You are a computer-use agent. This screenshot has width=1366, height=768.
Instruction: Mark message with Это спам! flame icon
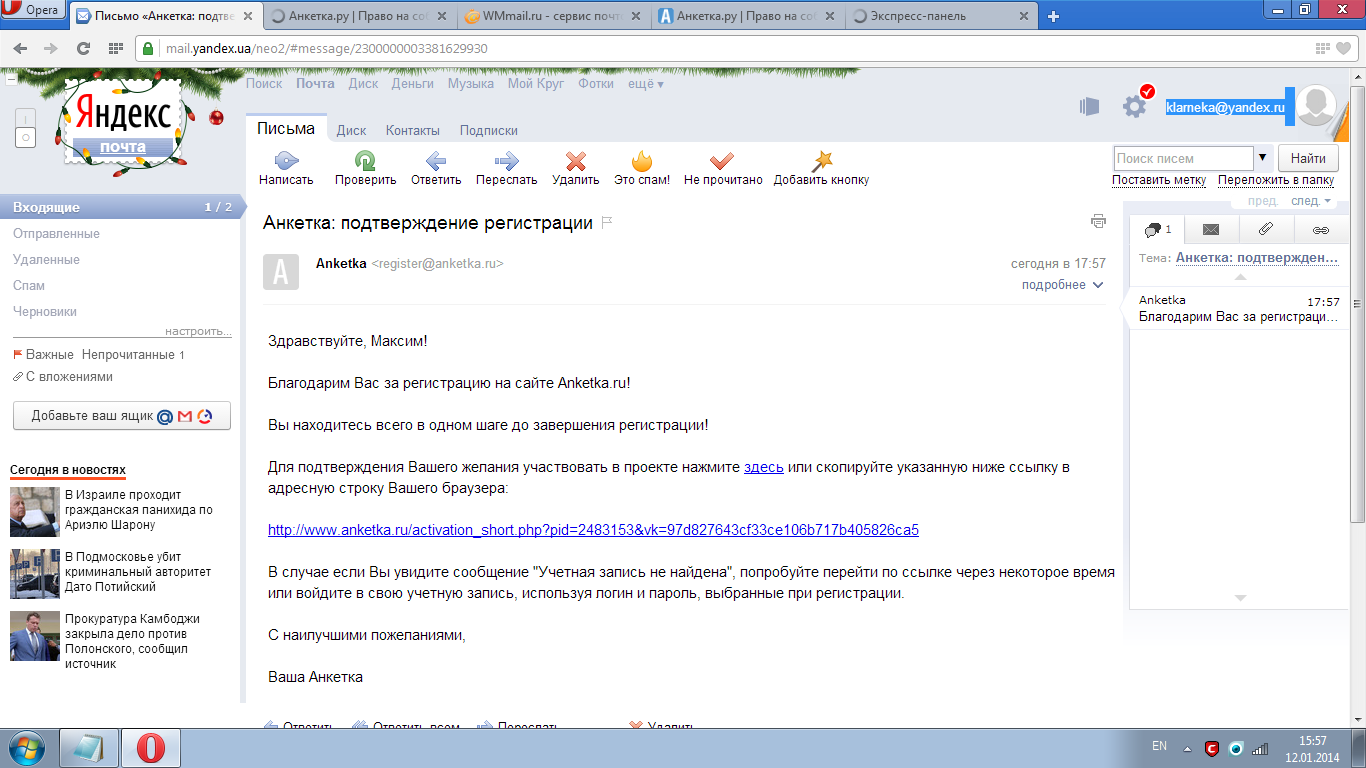point(642,160)
